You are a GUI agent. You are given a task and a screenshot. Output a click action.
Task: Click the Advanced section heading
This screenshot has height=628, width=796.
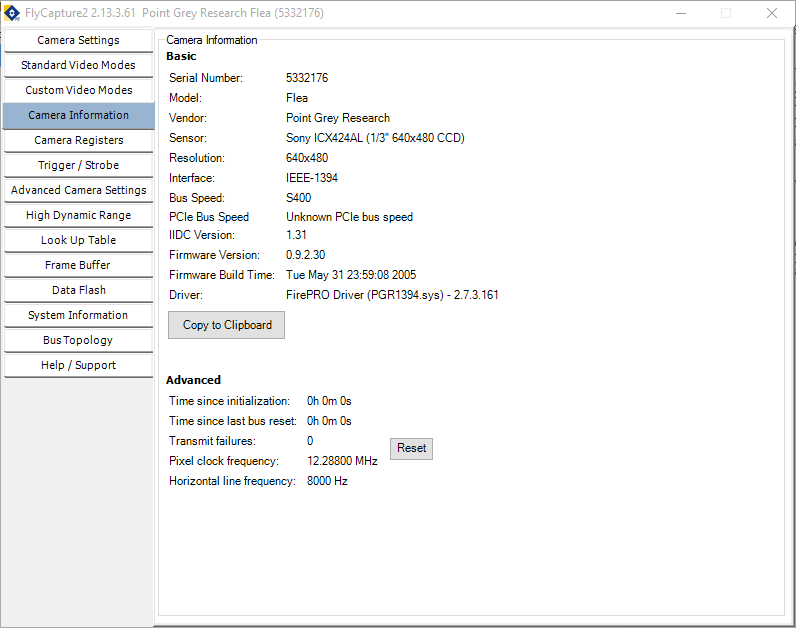tap(193, 380)
